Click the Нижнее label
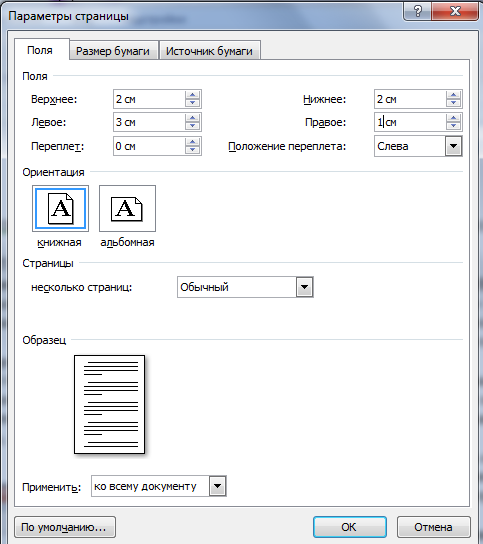Screen dimensions: 483x544 (x=324, y=100)
